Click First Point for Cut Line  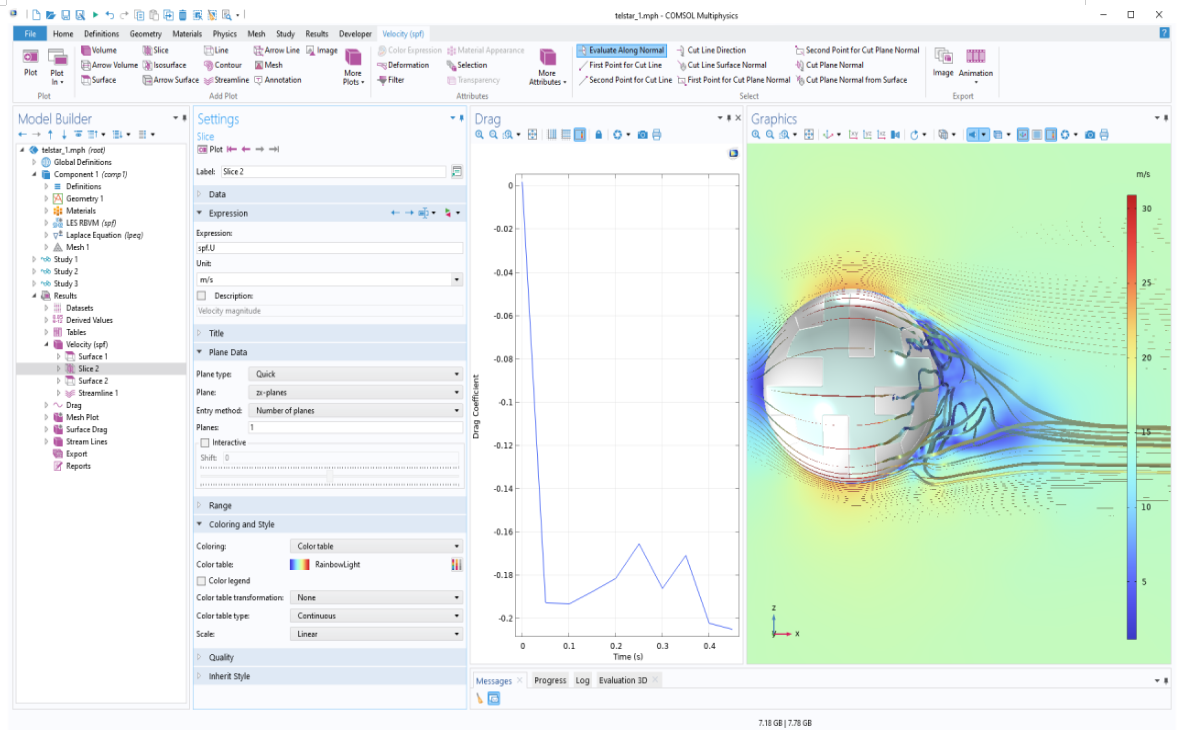click(620, 65)
